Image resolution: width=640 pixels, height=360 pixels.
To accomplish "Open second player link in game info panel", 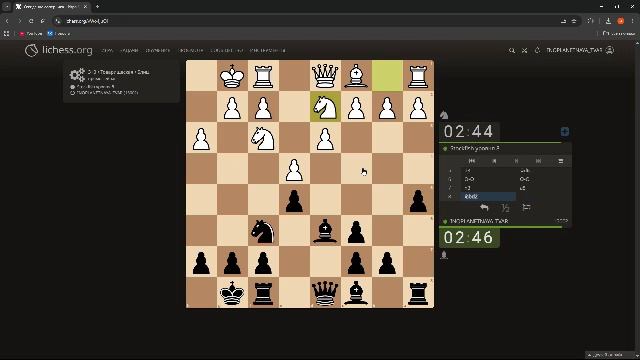I will coord(107,93).
